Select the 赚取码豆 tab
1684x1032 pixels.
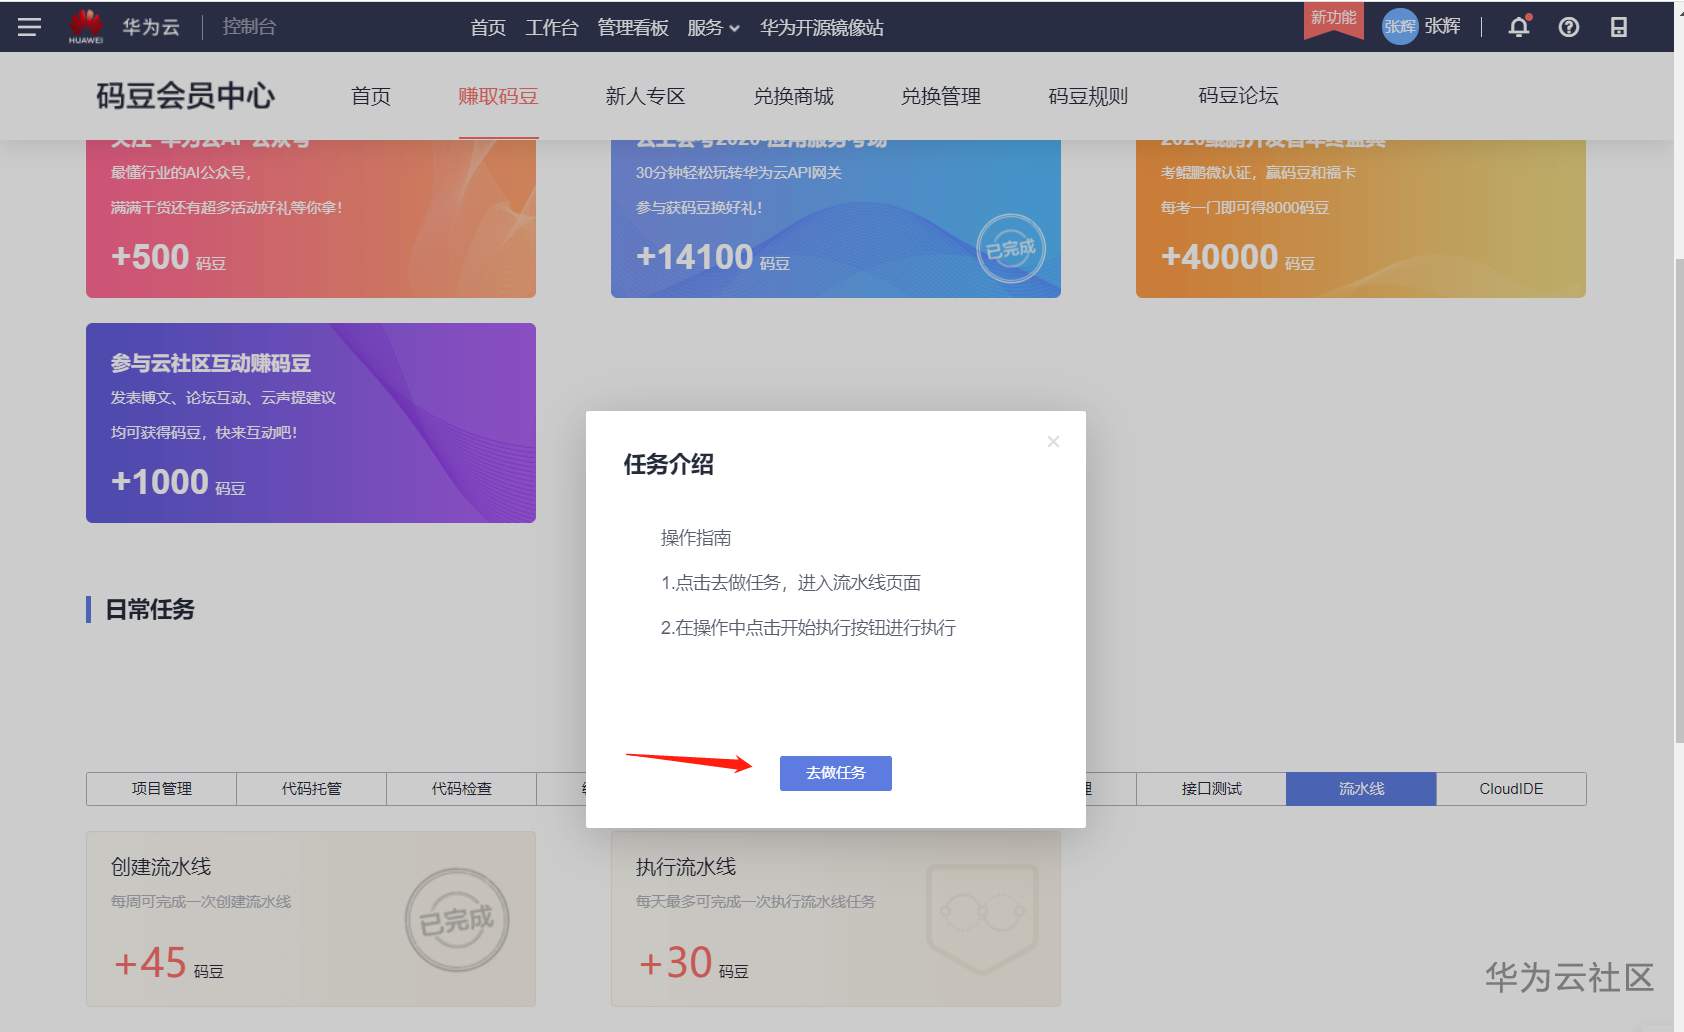tap(498, 96)
